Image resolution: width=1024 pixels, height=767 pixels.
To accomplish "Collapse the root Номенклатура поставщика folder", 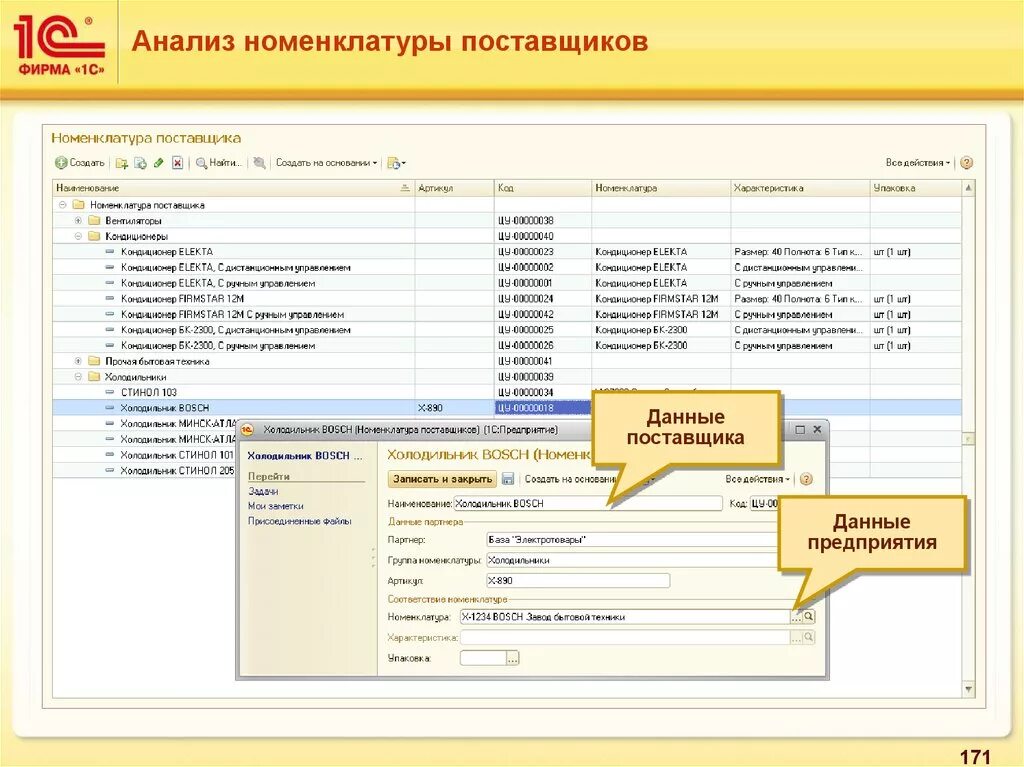I will point(63,205).
